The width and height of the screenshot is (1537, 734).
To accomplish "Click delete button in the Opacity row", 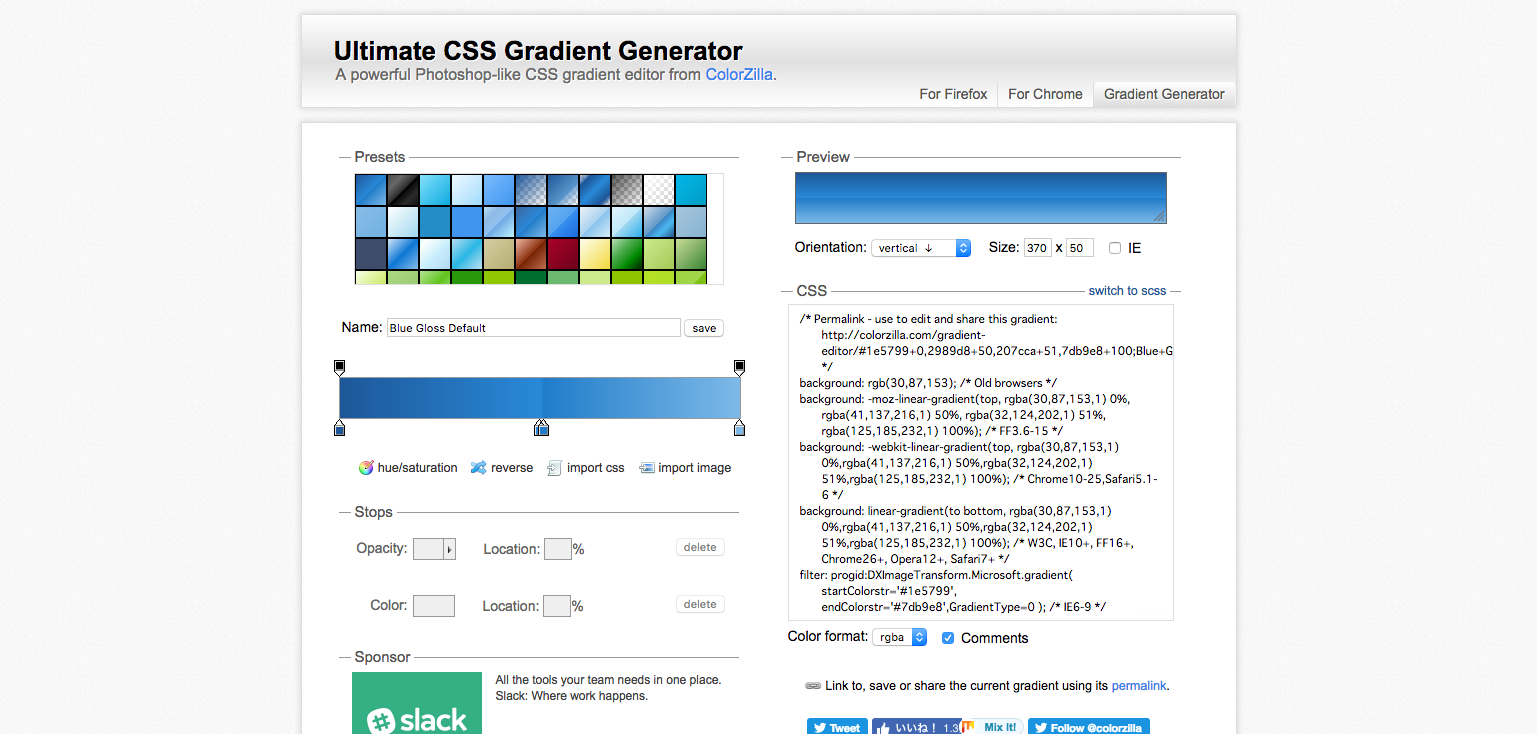I will click(700, 547).
